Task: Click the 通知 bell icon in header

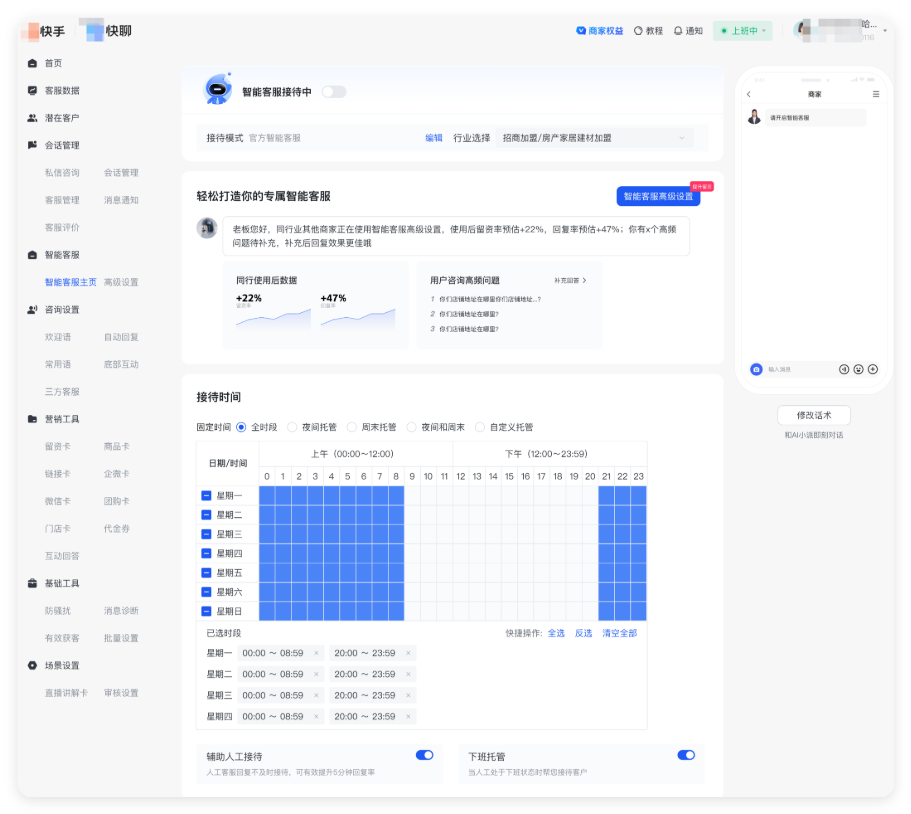Action: [x=678, y=31]
